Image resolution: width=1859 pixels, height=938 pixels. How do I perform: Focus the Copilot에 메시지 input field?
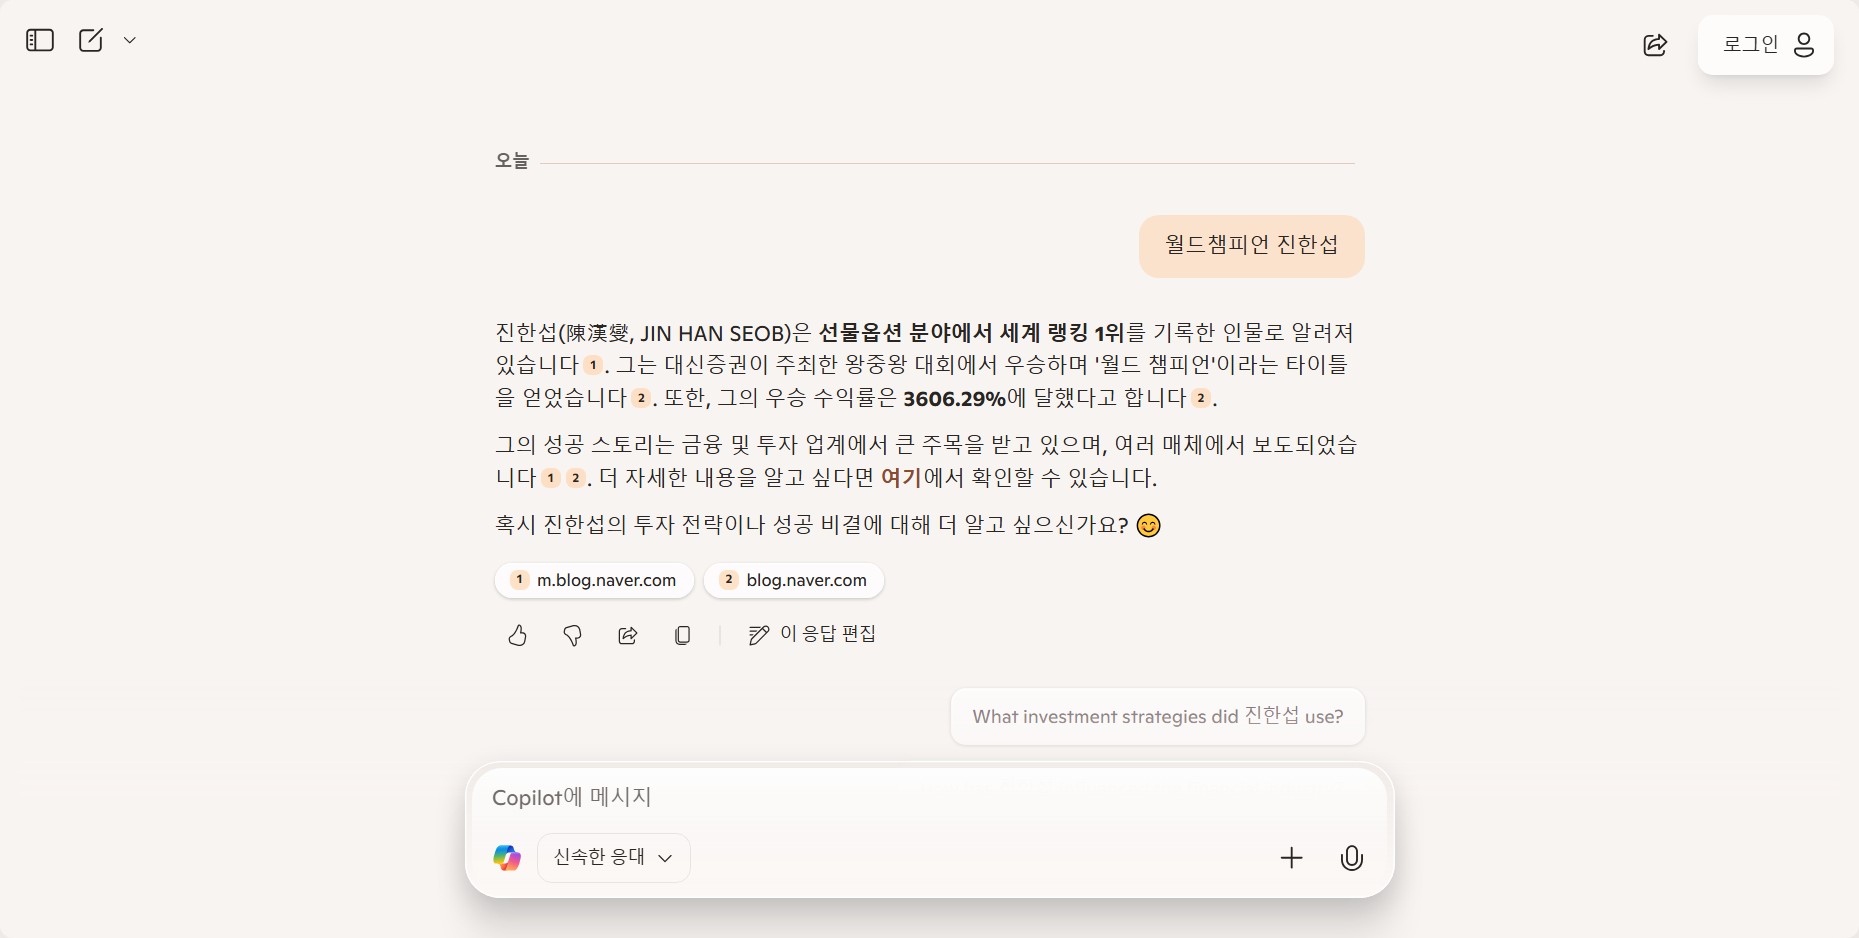tap(930, 797)
